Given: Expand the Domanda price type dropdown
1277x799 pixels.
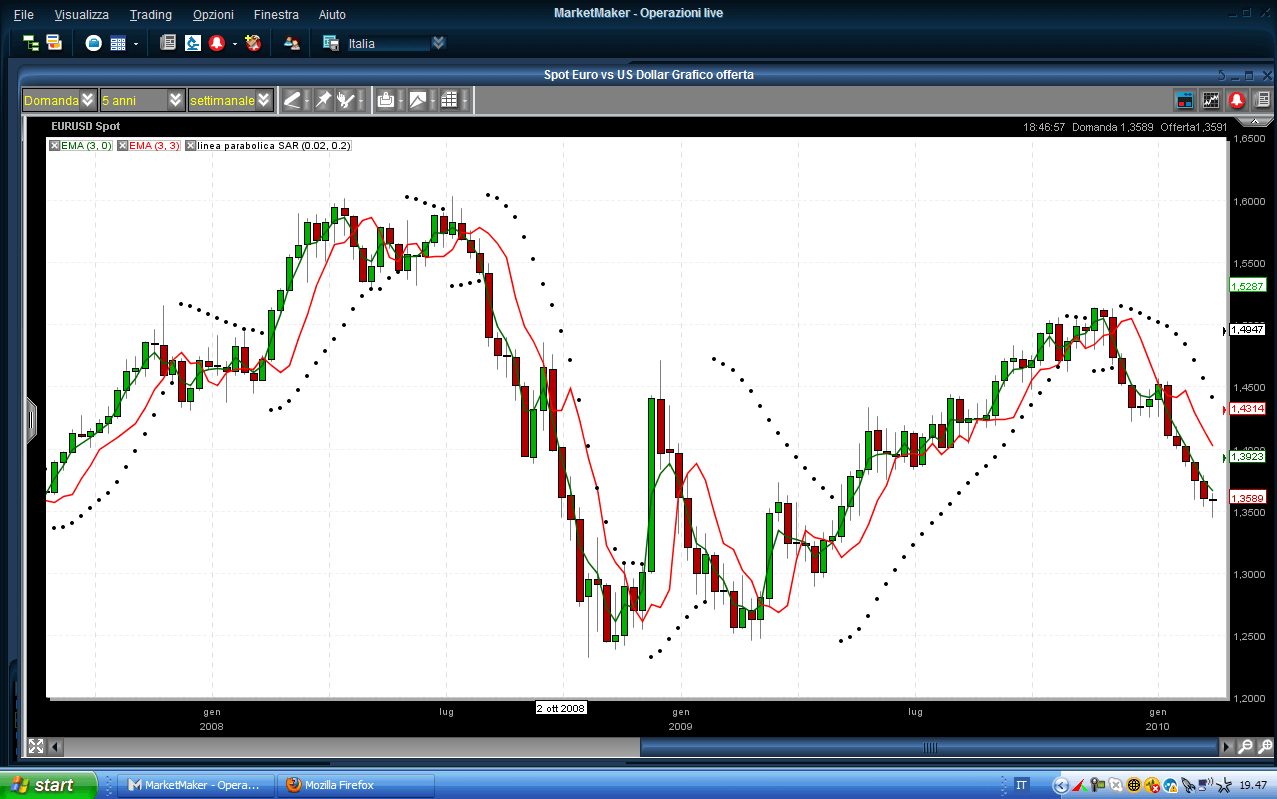Looking at the screenshot, I should [88, 100].
